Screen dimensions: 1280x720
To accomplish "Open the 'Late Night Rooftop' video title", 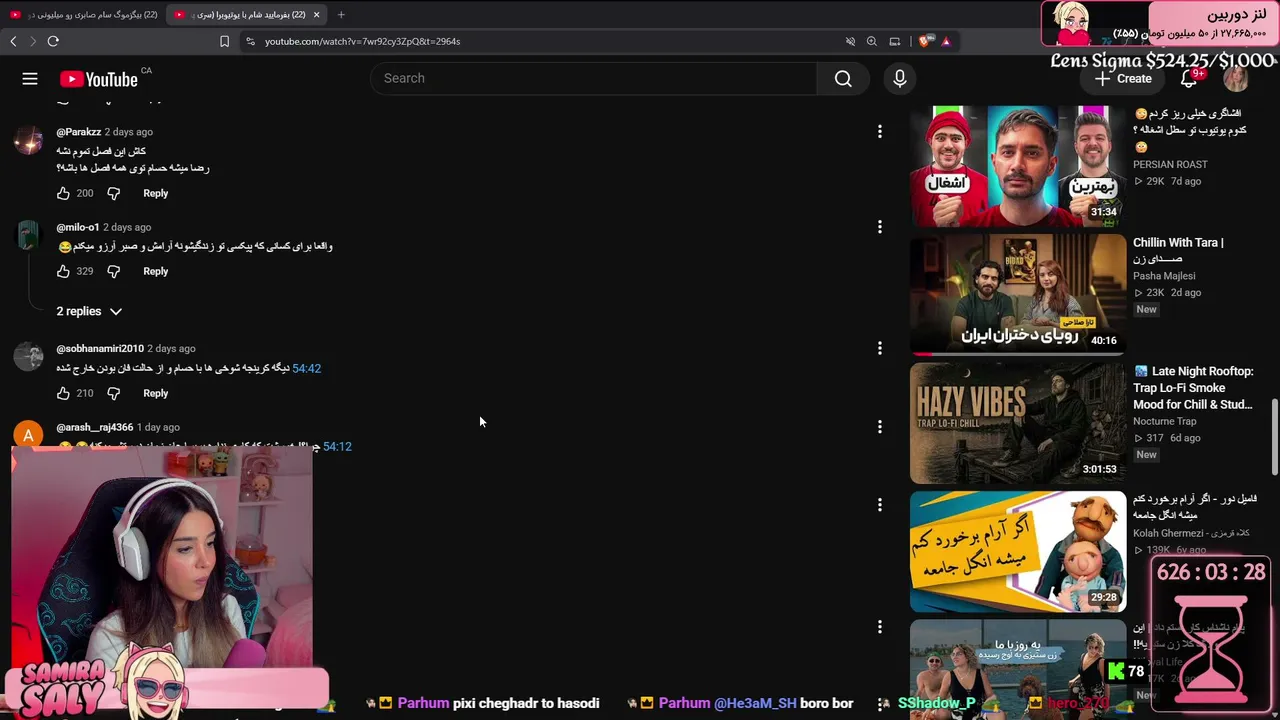I will click(x=1193, y=388).
